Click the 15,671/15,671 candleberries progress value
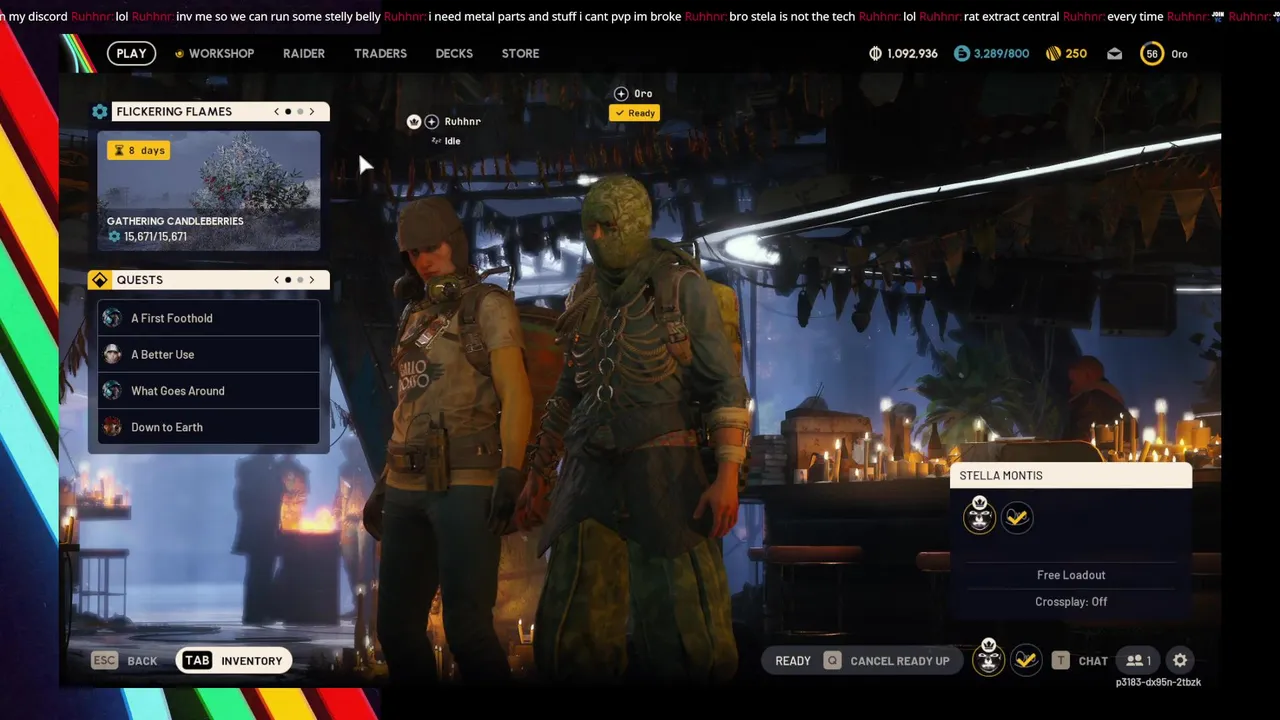The image size is (1280, 720). tap(155, 237)
